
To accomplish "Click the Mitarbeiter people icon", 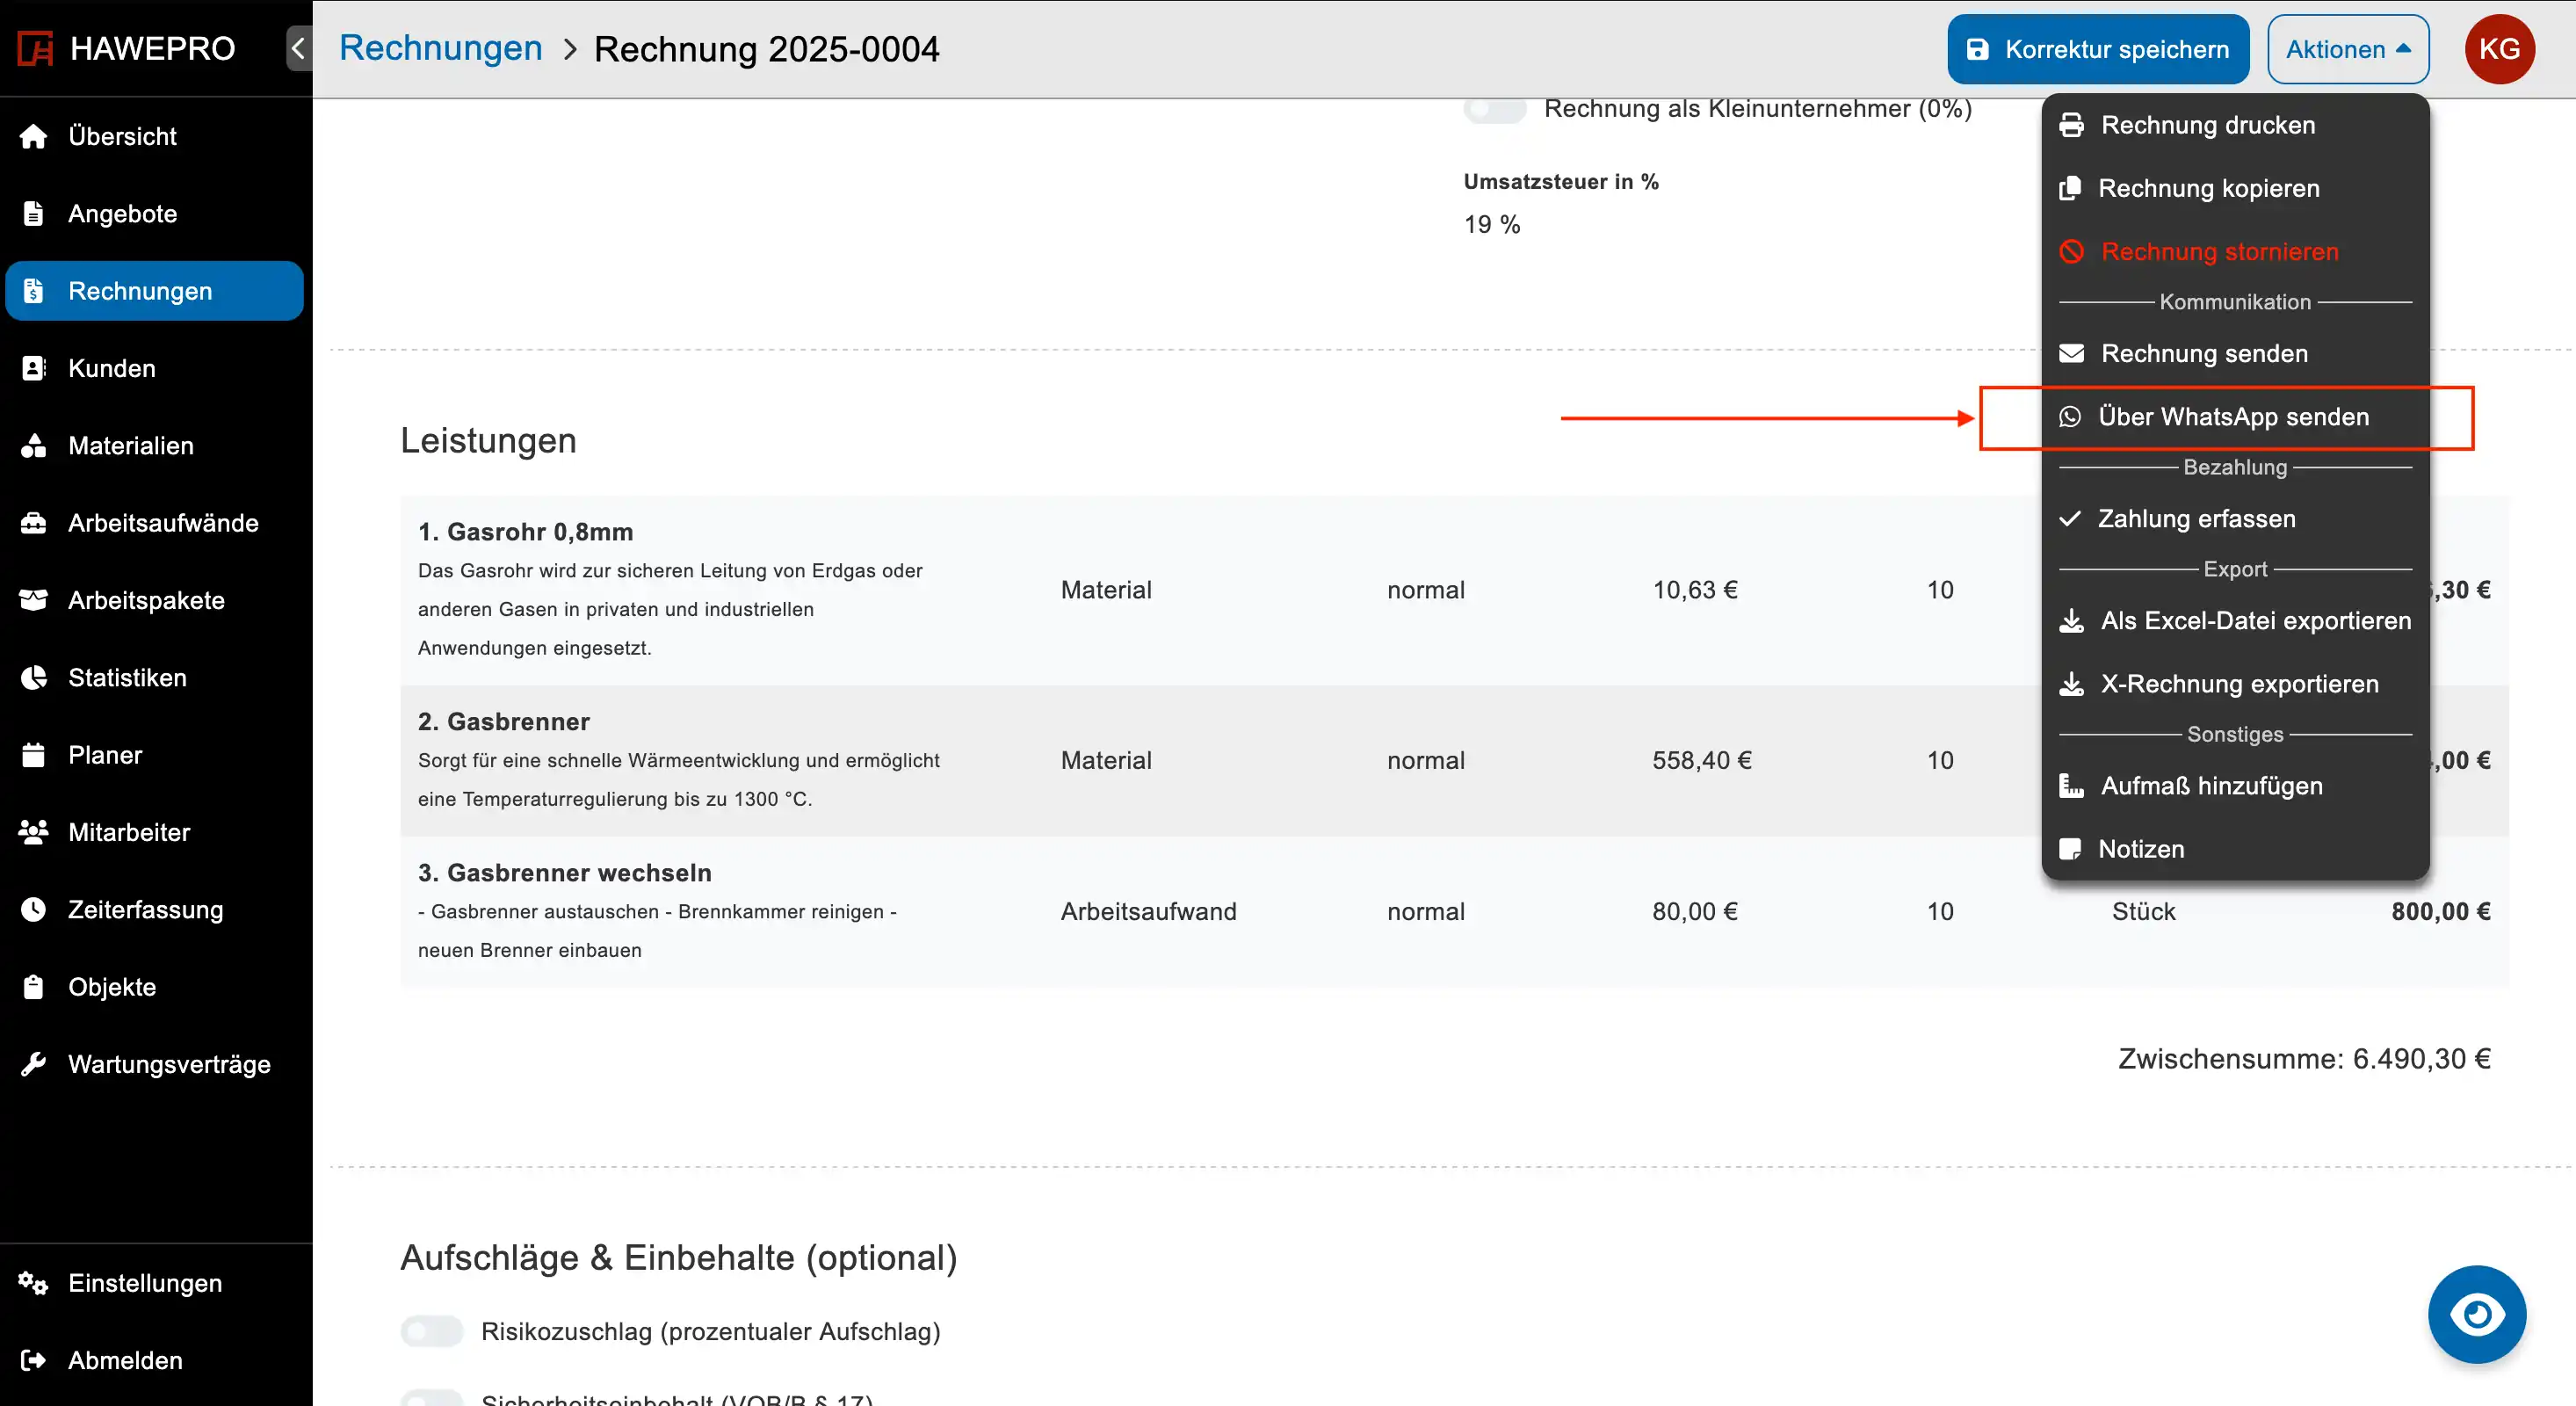I will click(x=34, y=832).
